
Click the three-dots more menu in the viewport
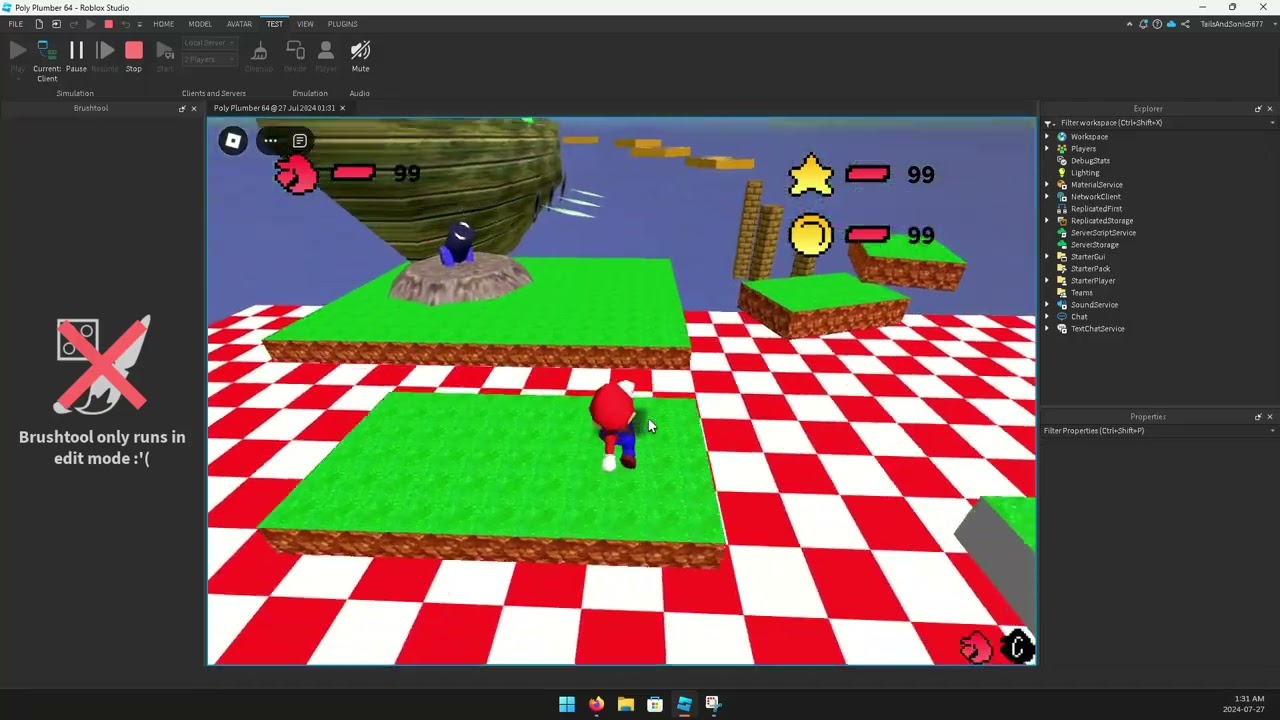pyautogui.click(x=270, y=141)
